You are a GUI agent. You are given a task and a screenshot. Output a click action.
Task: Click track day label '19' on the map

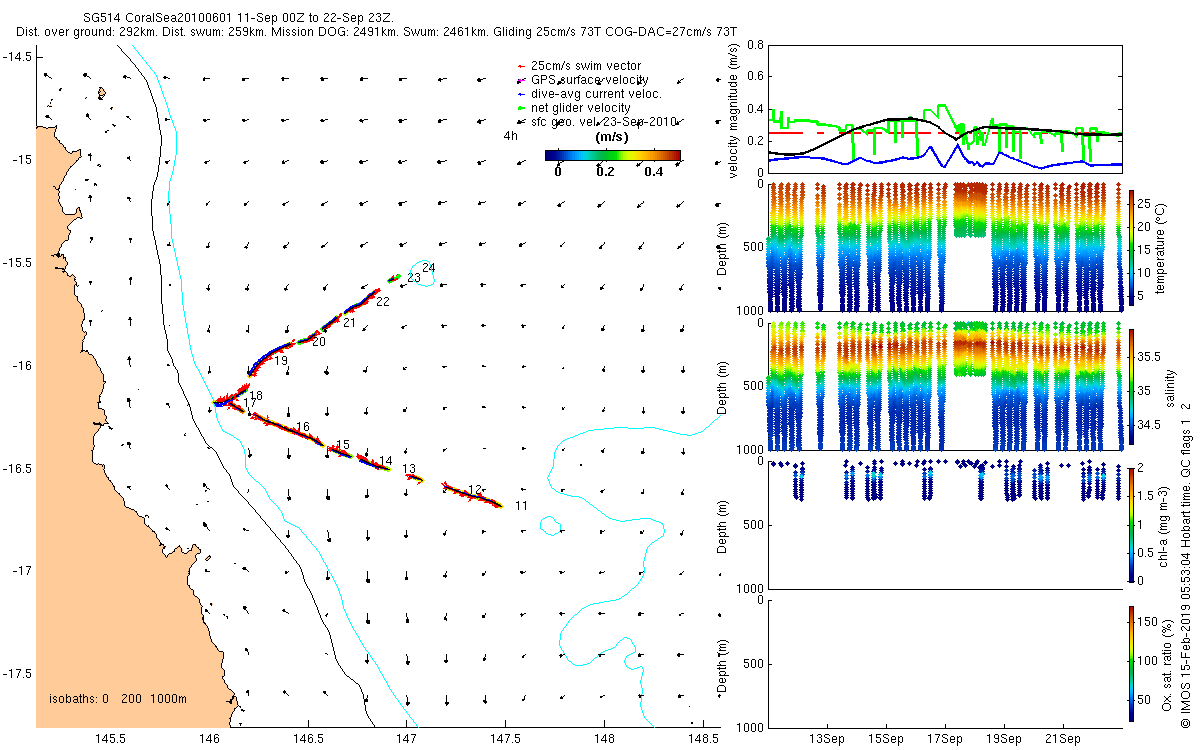[281, 360]
